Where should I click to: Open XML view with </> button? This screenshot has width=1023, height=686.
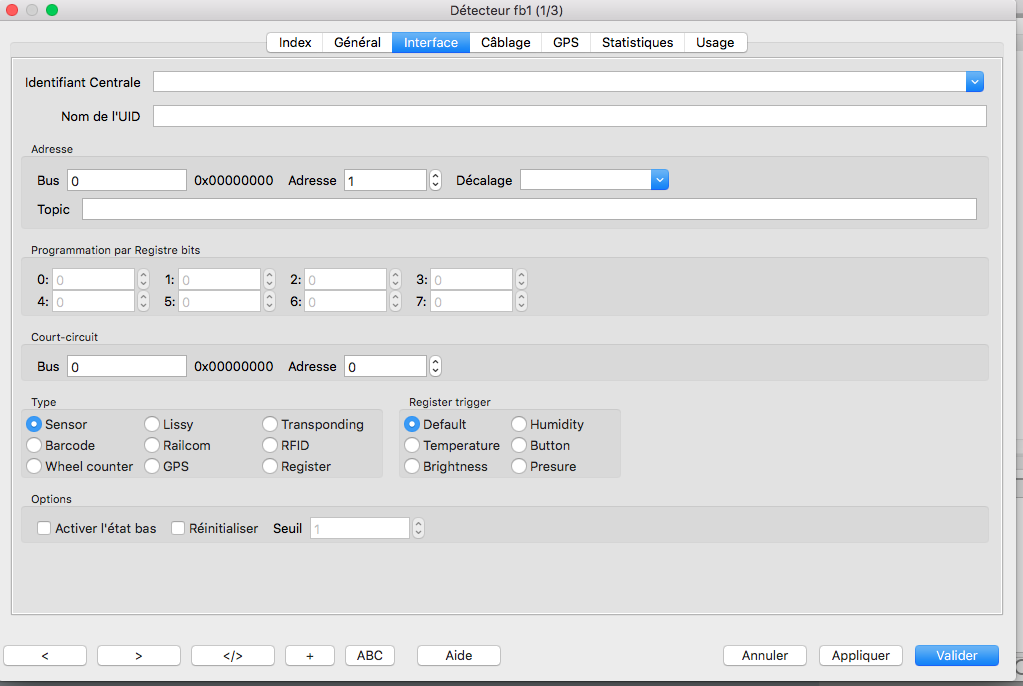point(233,655)
